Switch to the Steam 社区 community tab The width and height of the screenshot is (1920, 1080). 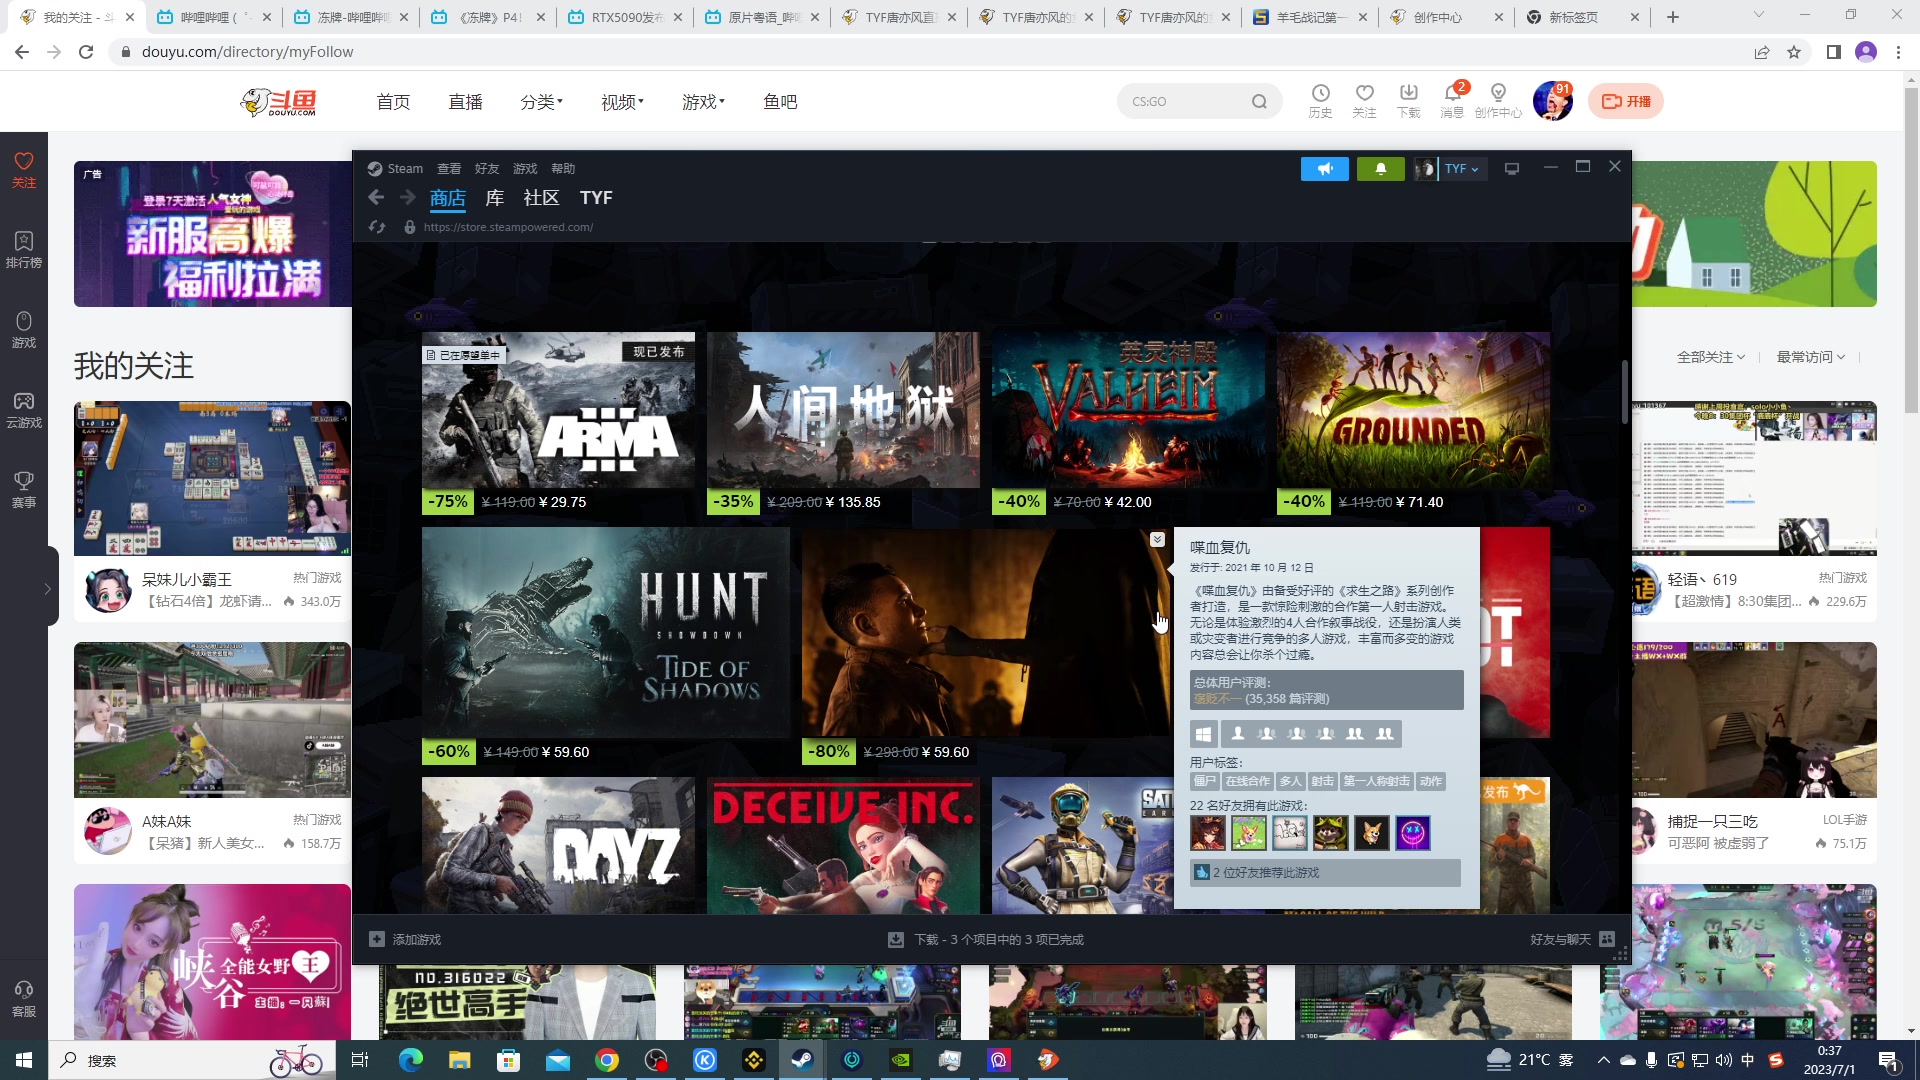541,198
